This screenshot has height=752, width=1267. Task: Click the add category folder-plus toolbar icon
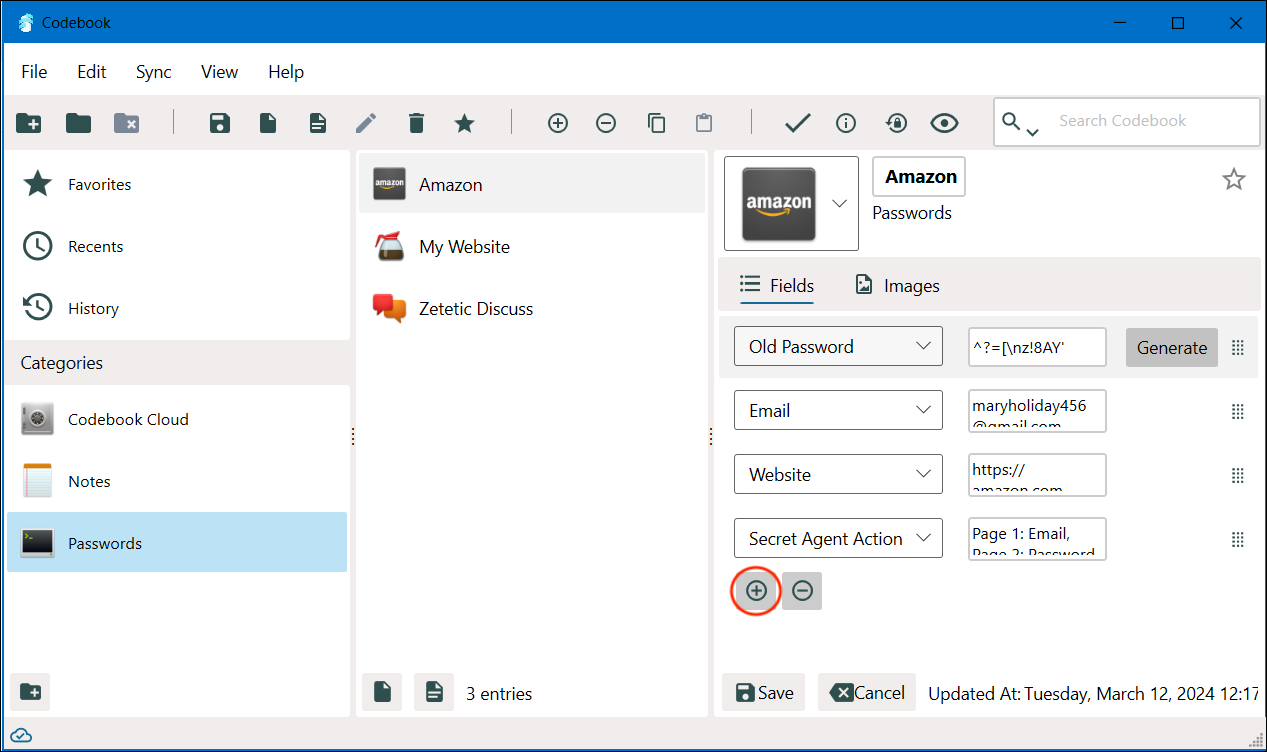point(29,123)
